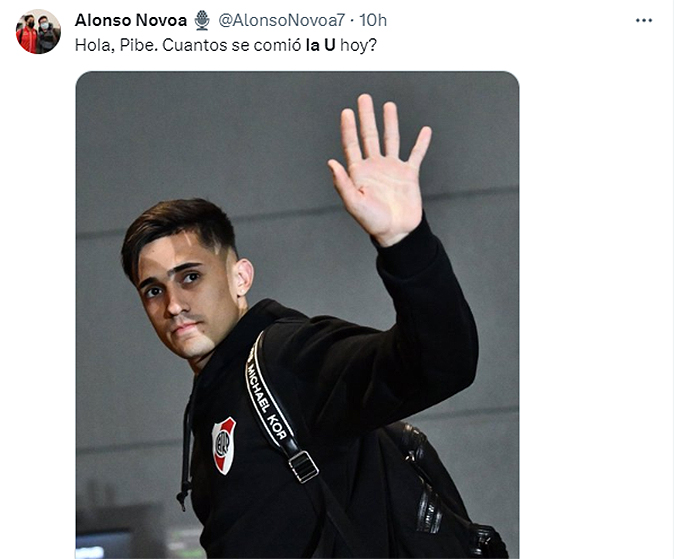Viewport: 674px width, 559px height.
Task: Click the word "hoy?" ending the tweet
Action: pyautogui.click(x=358, y=45)
